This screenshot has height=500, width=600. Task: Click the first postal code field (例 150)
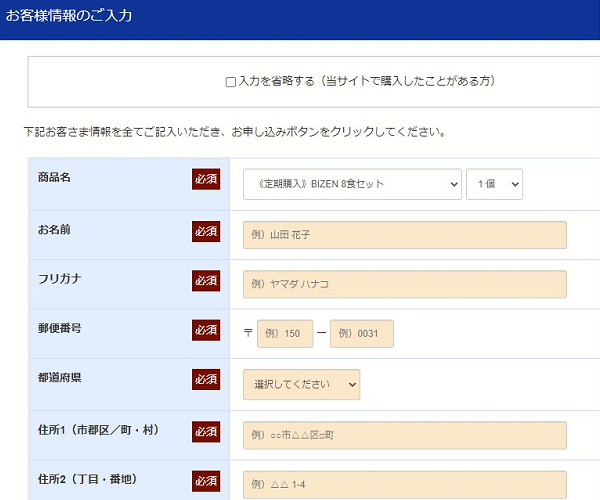coord(285,334)
